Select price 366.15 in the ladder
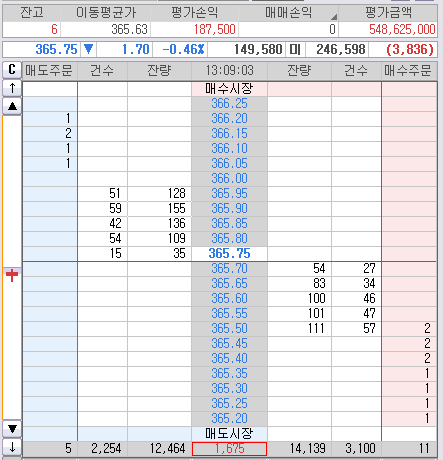Image resolution: width=443 pixels, height=460 pixels. (x=229, y=134)
